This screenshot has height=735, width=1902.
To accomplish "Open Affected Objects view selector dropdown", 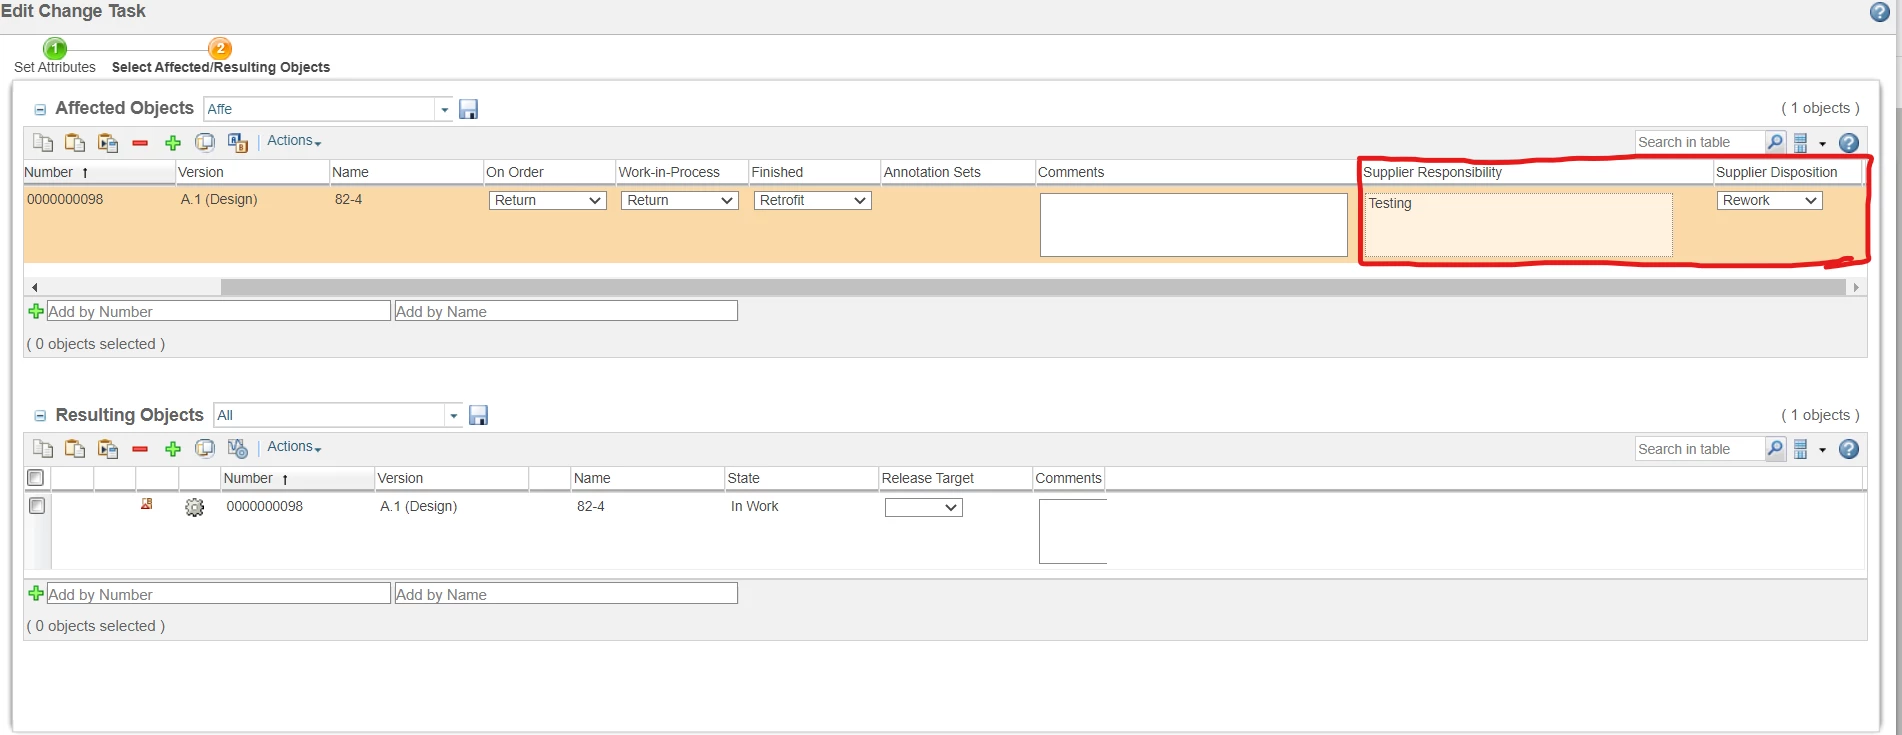I will coord(444,110).
